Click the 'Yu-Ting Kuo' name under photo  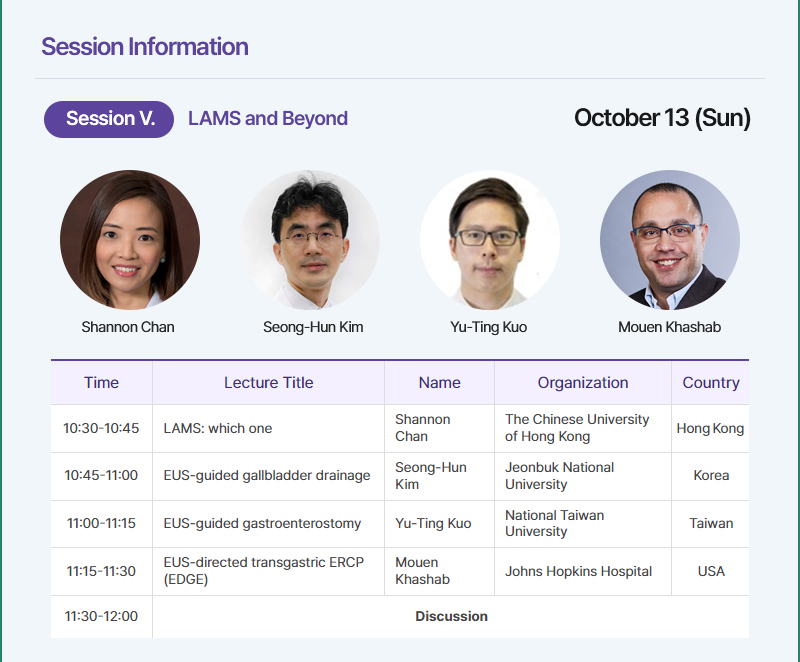pyautogui.click(x=488, y=327)
